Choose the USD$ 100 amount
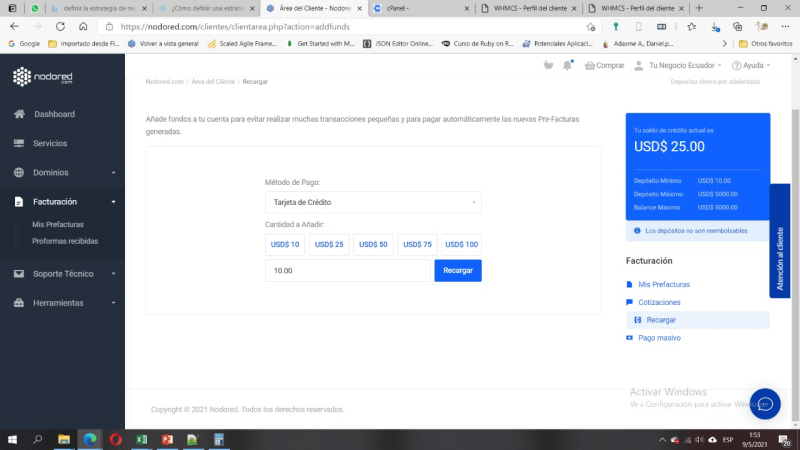This screenshot has width=800, height=450. [461, 244]
